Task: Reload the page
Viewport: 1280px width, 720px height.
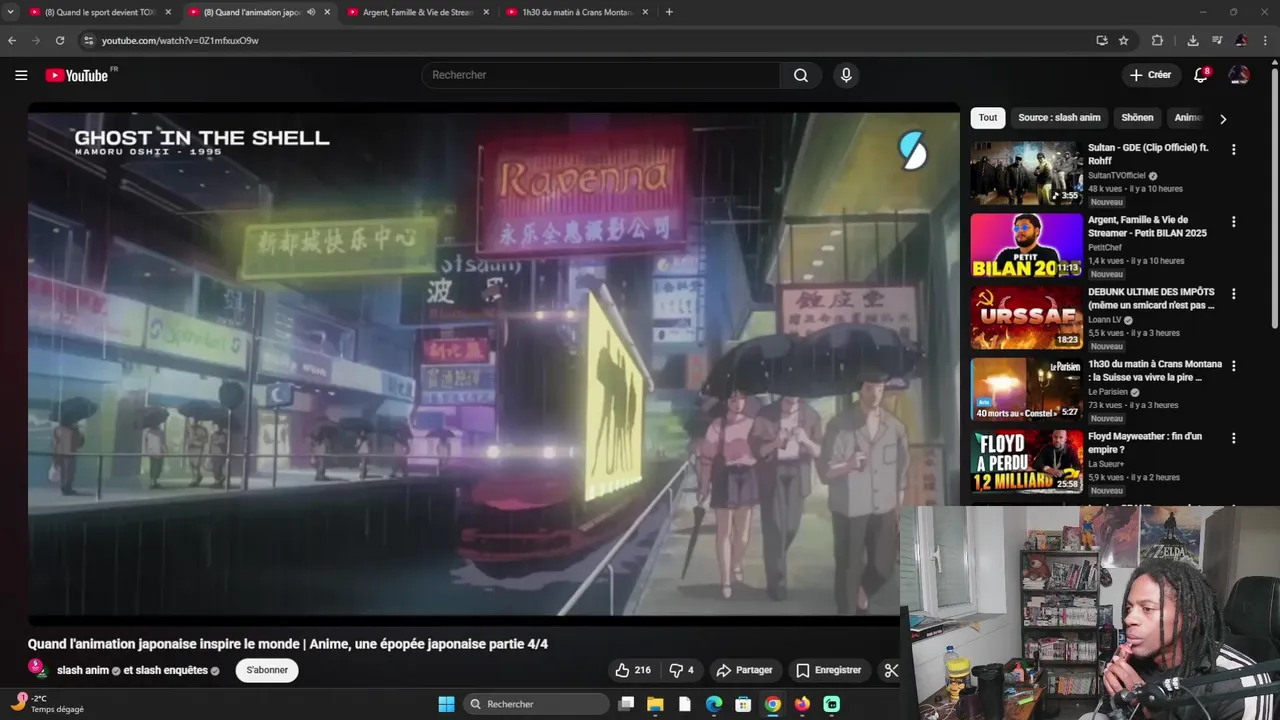Action: (60, 40)
